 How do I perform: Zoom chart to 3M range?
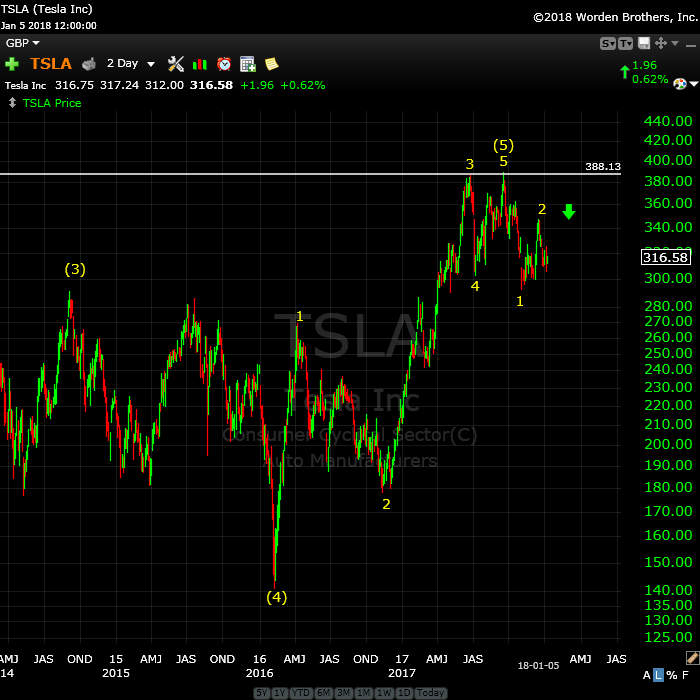(343, 692)
